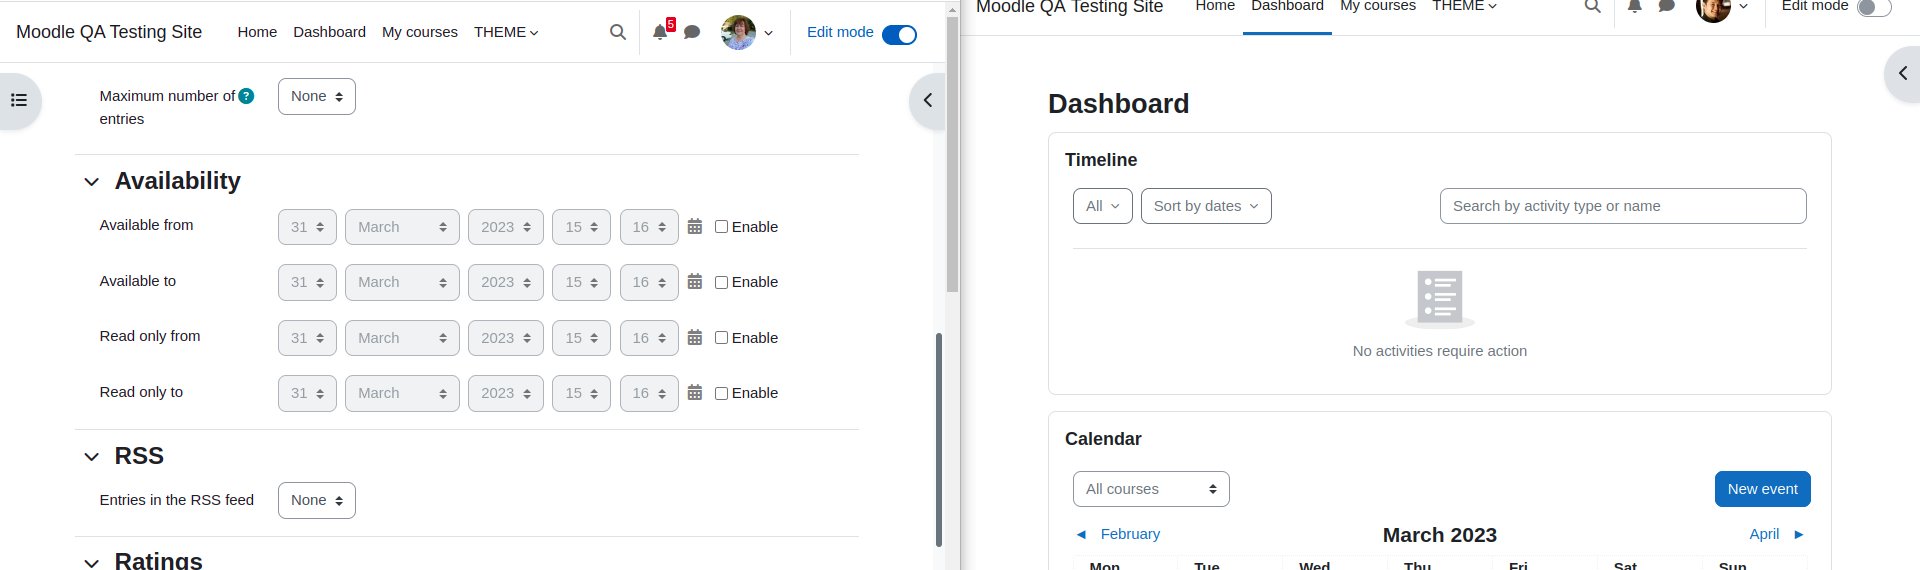Collapse the Availability section

pyautogui.click(x=92, y=182)
